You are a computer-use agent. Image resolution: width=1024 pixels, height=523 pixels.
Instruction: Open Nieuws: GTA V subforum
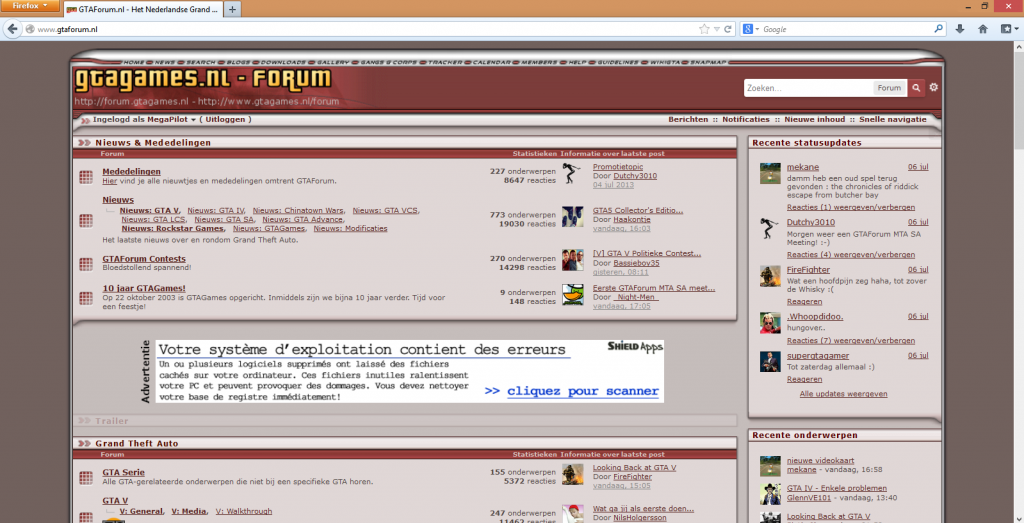149,210
